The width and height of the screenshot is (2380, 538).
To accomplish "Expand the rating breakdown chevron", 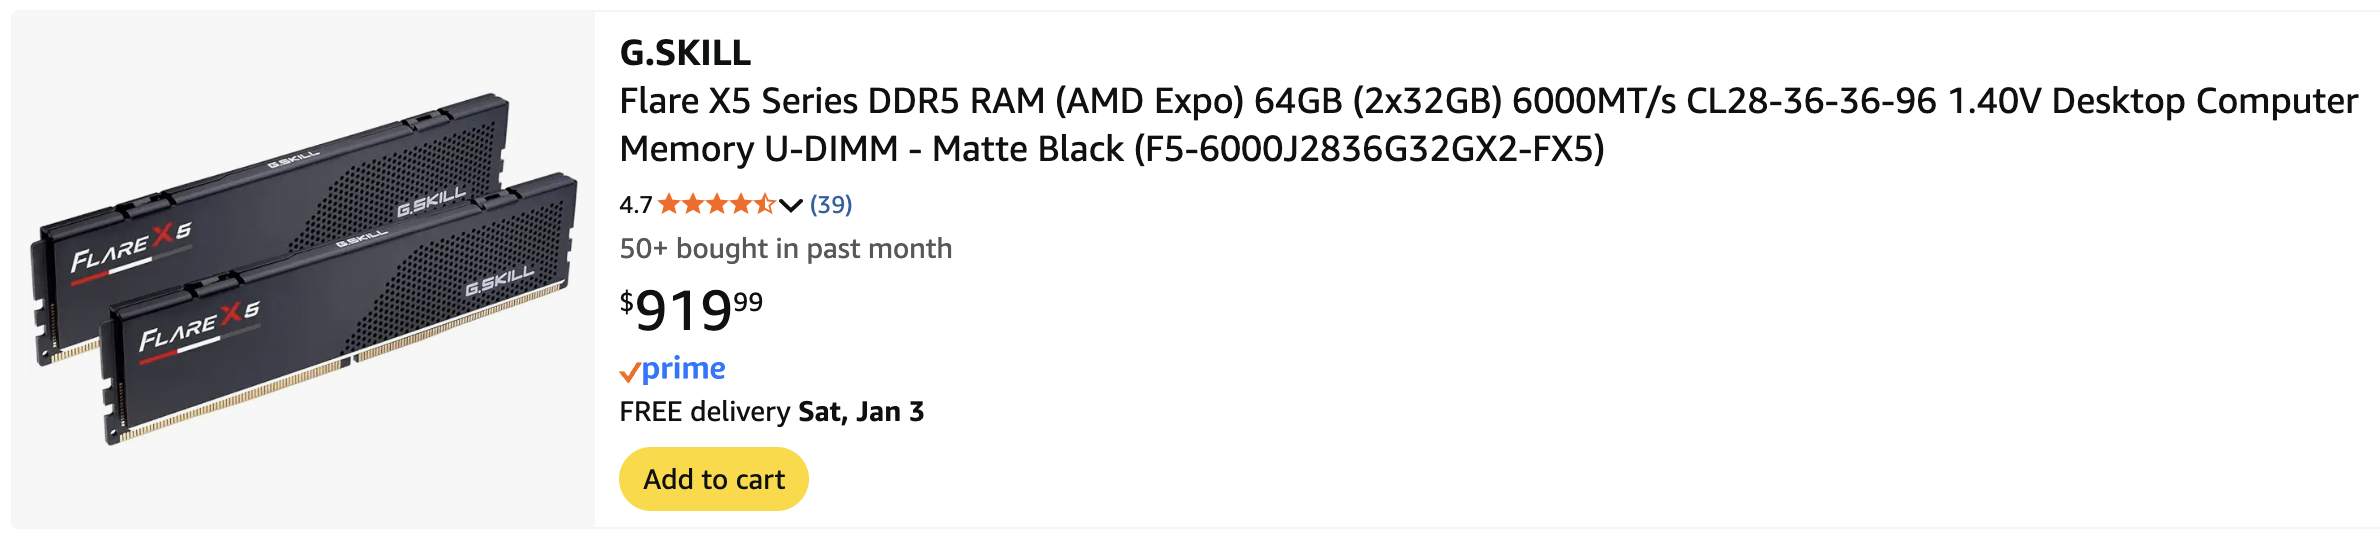I will (x=791, y=205).
